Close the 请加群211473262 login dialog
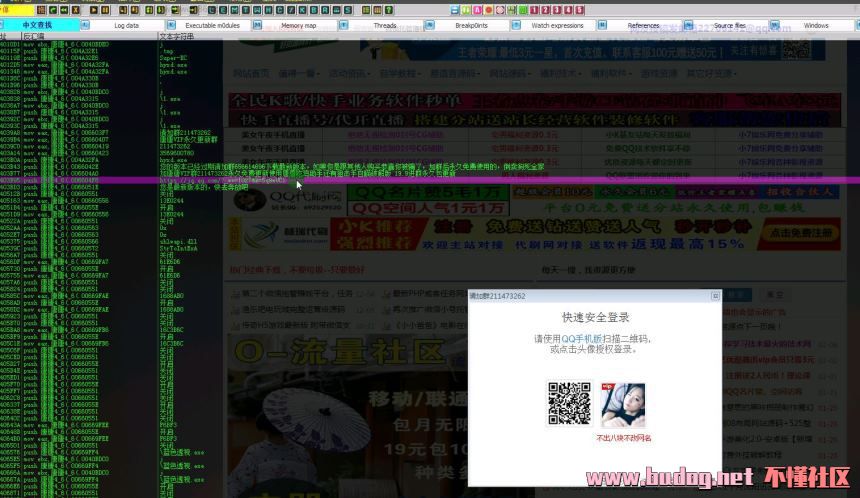The width and height of the screenshot is (860, 498). tap(715, 296)
